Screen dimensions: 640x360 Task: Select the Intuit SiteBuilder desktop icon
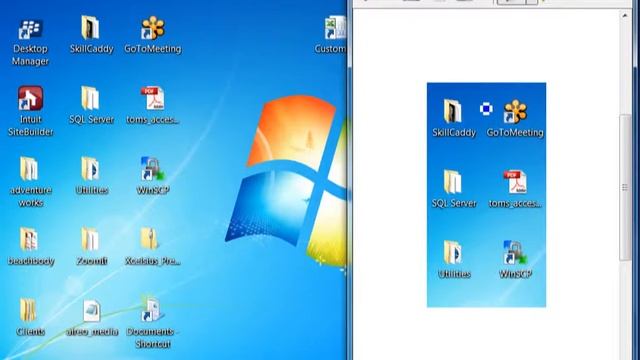click(x=30, y=111)
